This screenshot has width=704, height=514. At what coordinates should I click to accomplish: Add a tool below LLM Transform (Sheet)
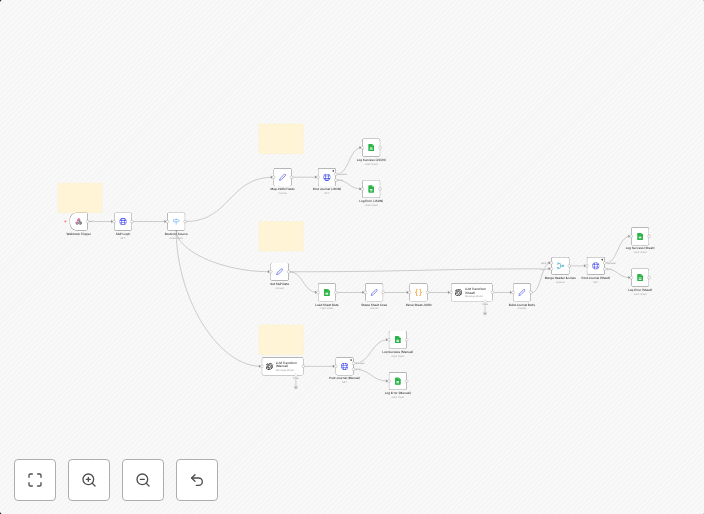tap(485, 313)
